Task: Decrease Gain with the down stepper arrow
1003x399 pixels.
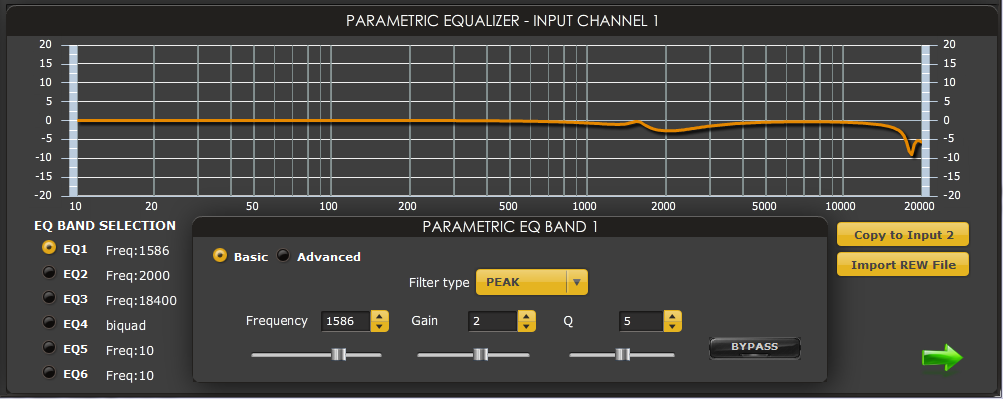Action: (526, 326)
